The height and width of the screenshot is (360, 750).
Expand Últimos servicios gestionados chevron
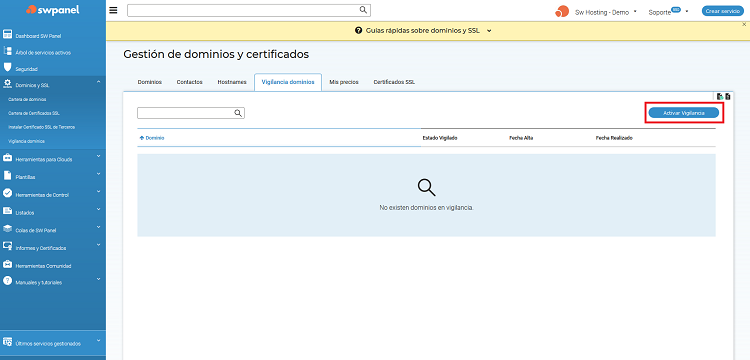click(99, 340)
